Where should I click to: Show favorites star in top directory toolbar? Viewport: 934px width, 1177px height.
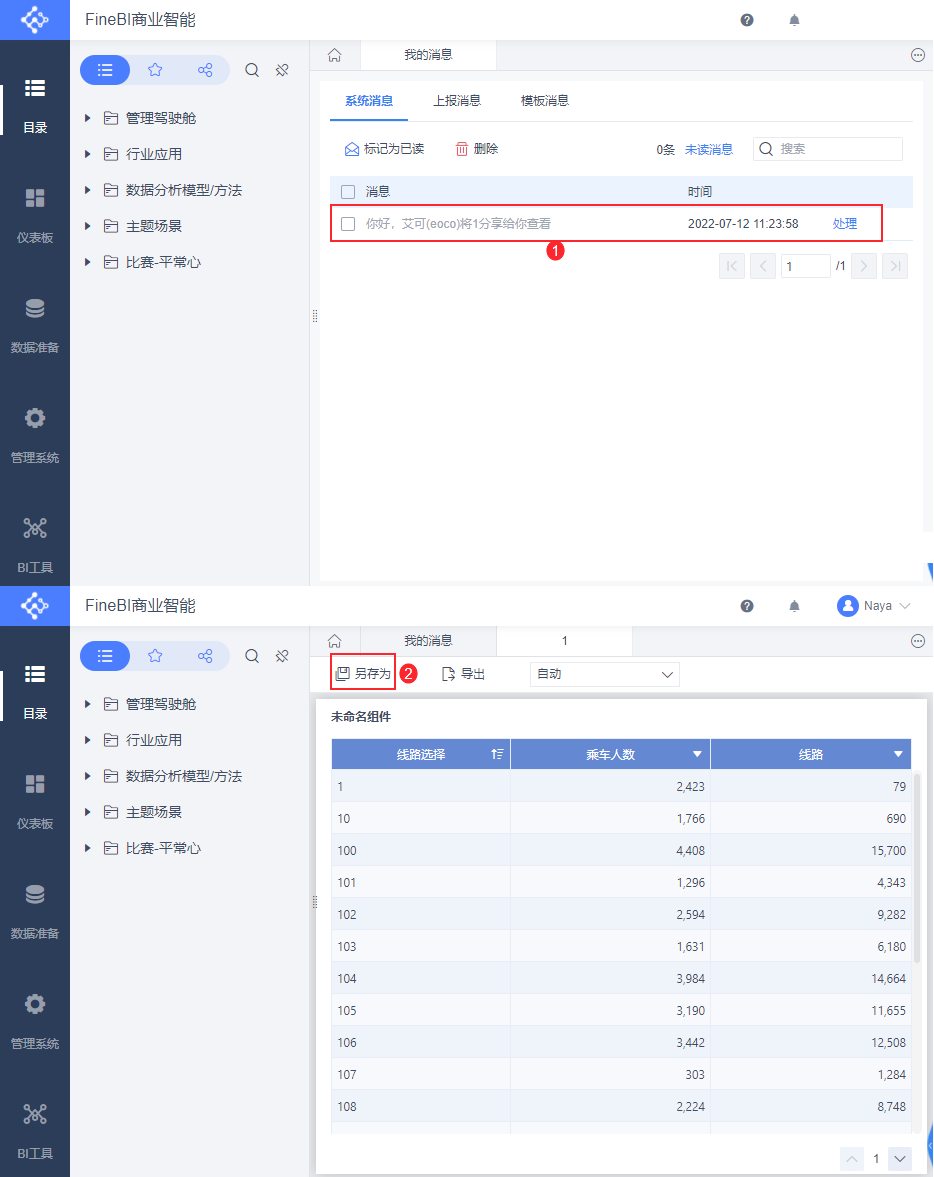pos(155,70)
